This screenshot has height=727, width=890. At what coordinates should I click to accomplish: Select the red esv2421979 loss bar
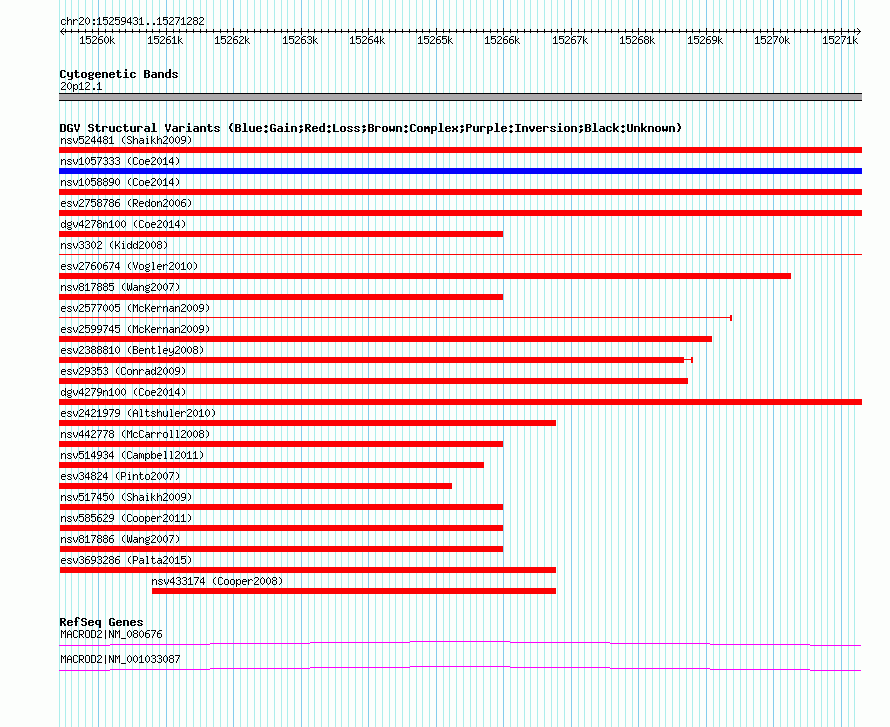click(308, 423)
